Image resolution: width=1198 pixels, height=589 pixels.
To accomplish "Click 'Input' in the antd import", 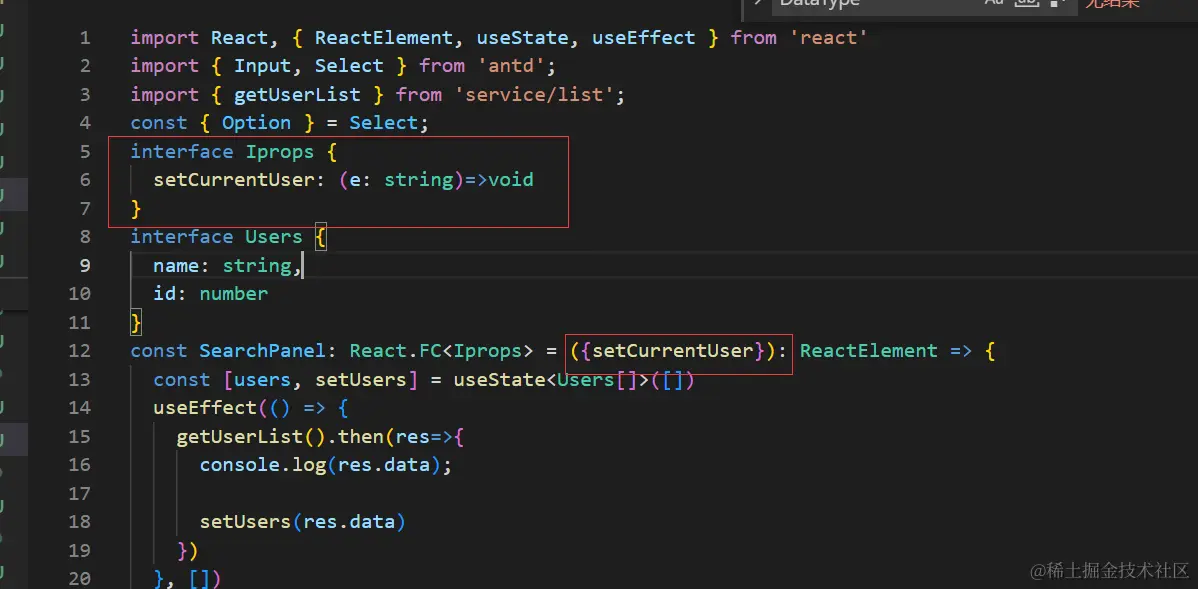I will point(263,66).
